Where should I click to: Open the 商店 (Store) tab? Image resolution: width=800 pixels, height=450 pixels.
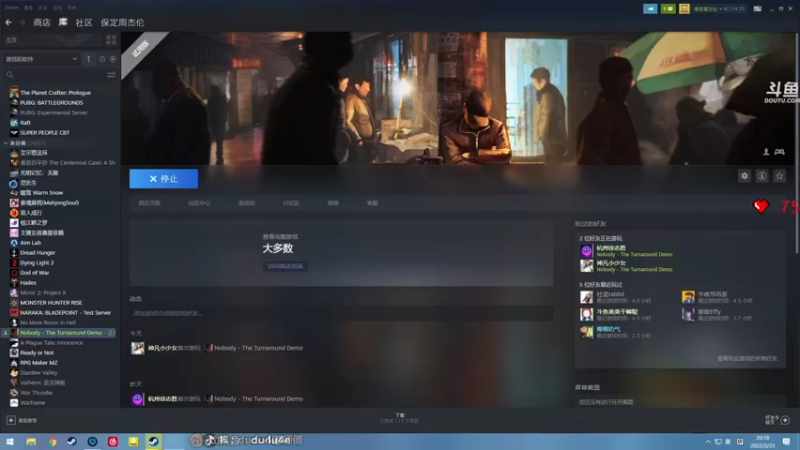pos(42,22)
